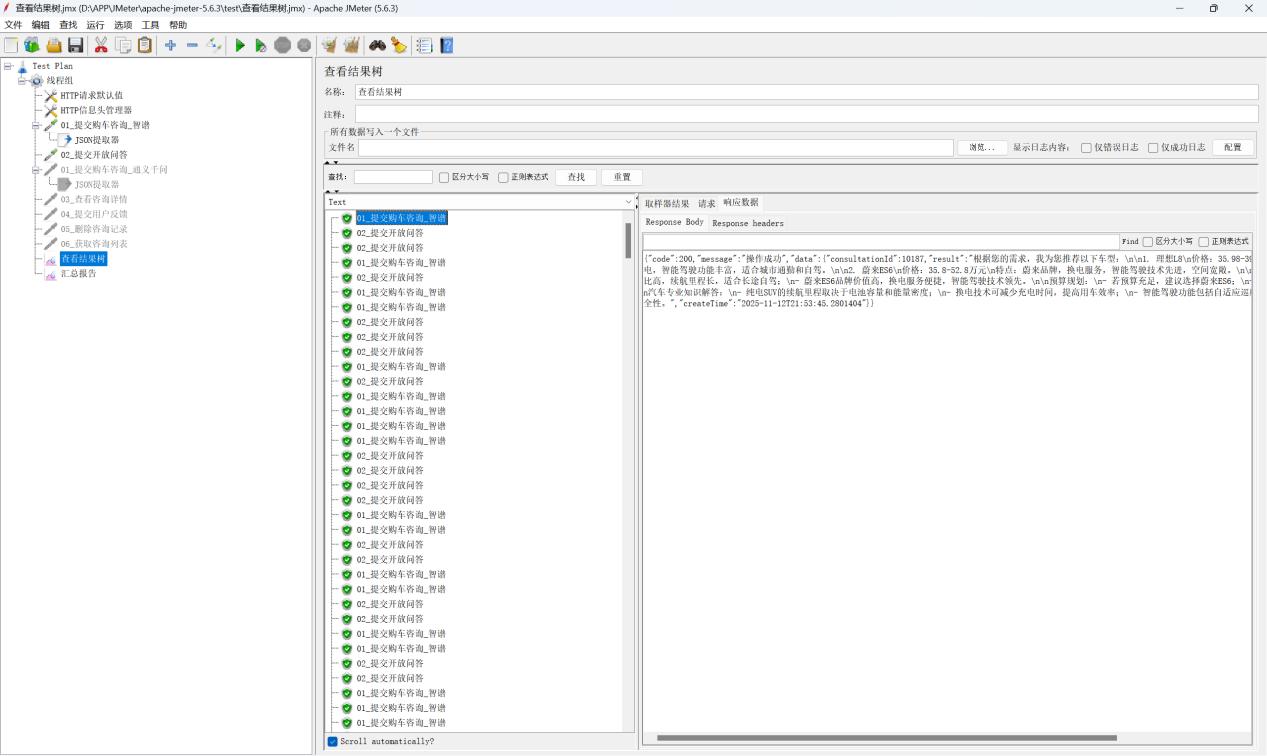The image size is (1267, 756).
Task: Clear results with single broom icon
Action: pos(329,45)
